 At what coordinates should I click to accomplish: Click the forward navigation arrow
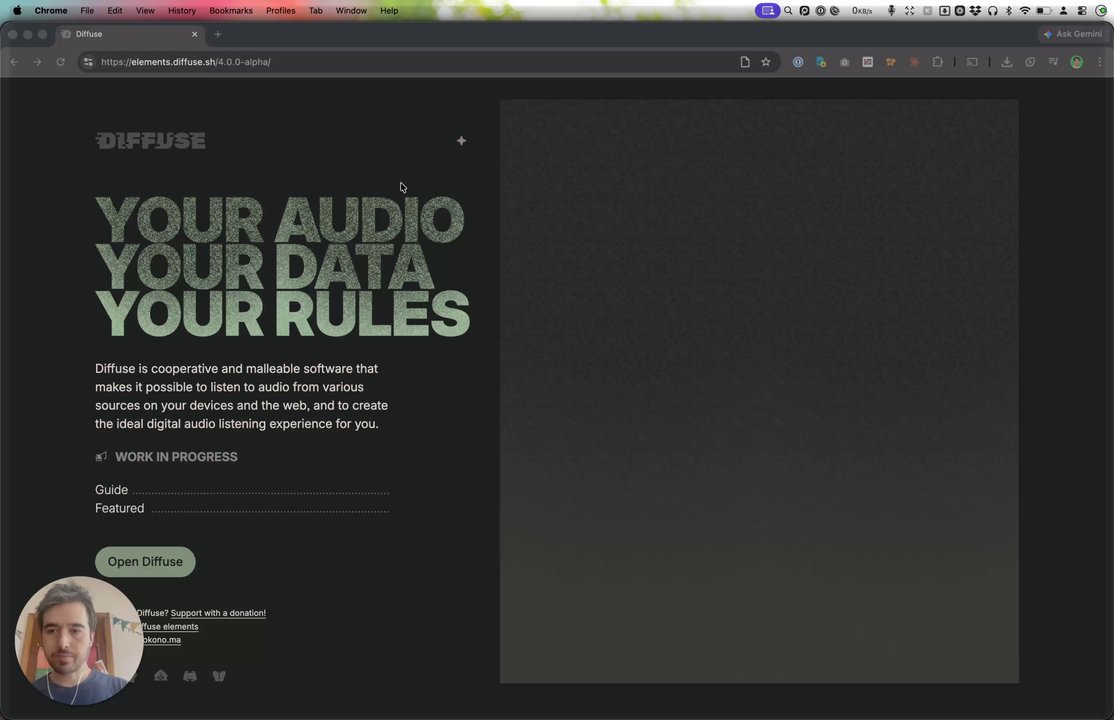point(38,62)
